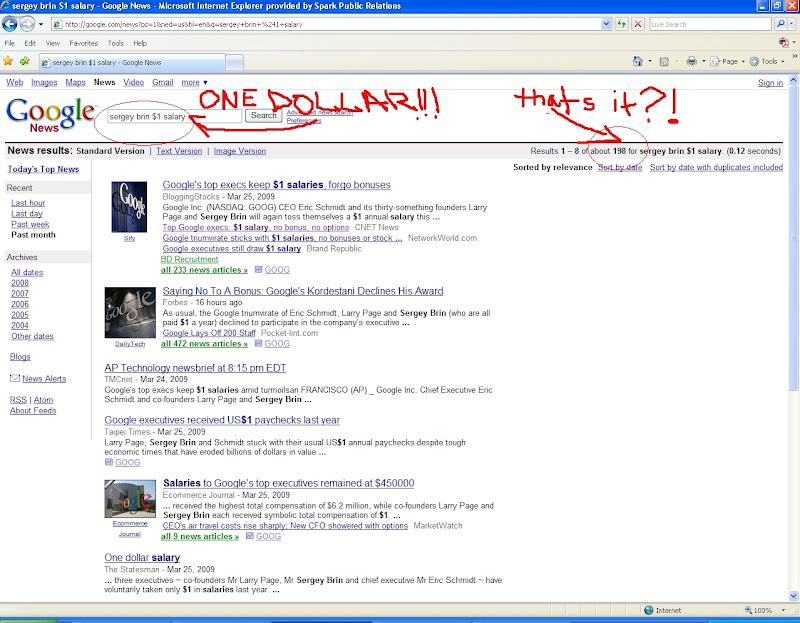
Task: Open the File menu
Action: click(10, 43)
